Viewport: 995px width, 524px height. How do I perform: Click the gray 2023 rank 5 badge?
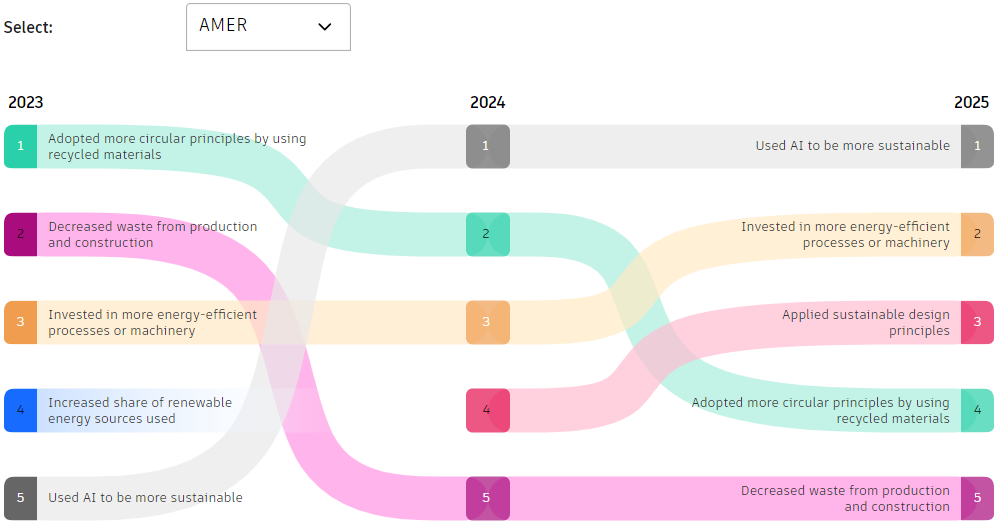point(21,498)
